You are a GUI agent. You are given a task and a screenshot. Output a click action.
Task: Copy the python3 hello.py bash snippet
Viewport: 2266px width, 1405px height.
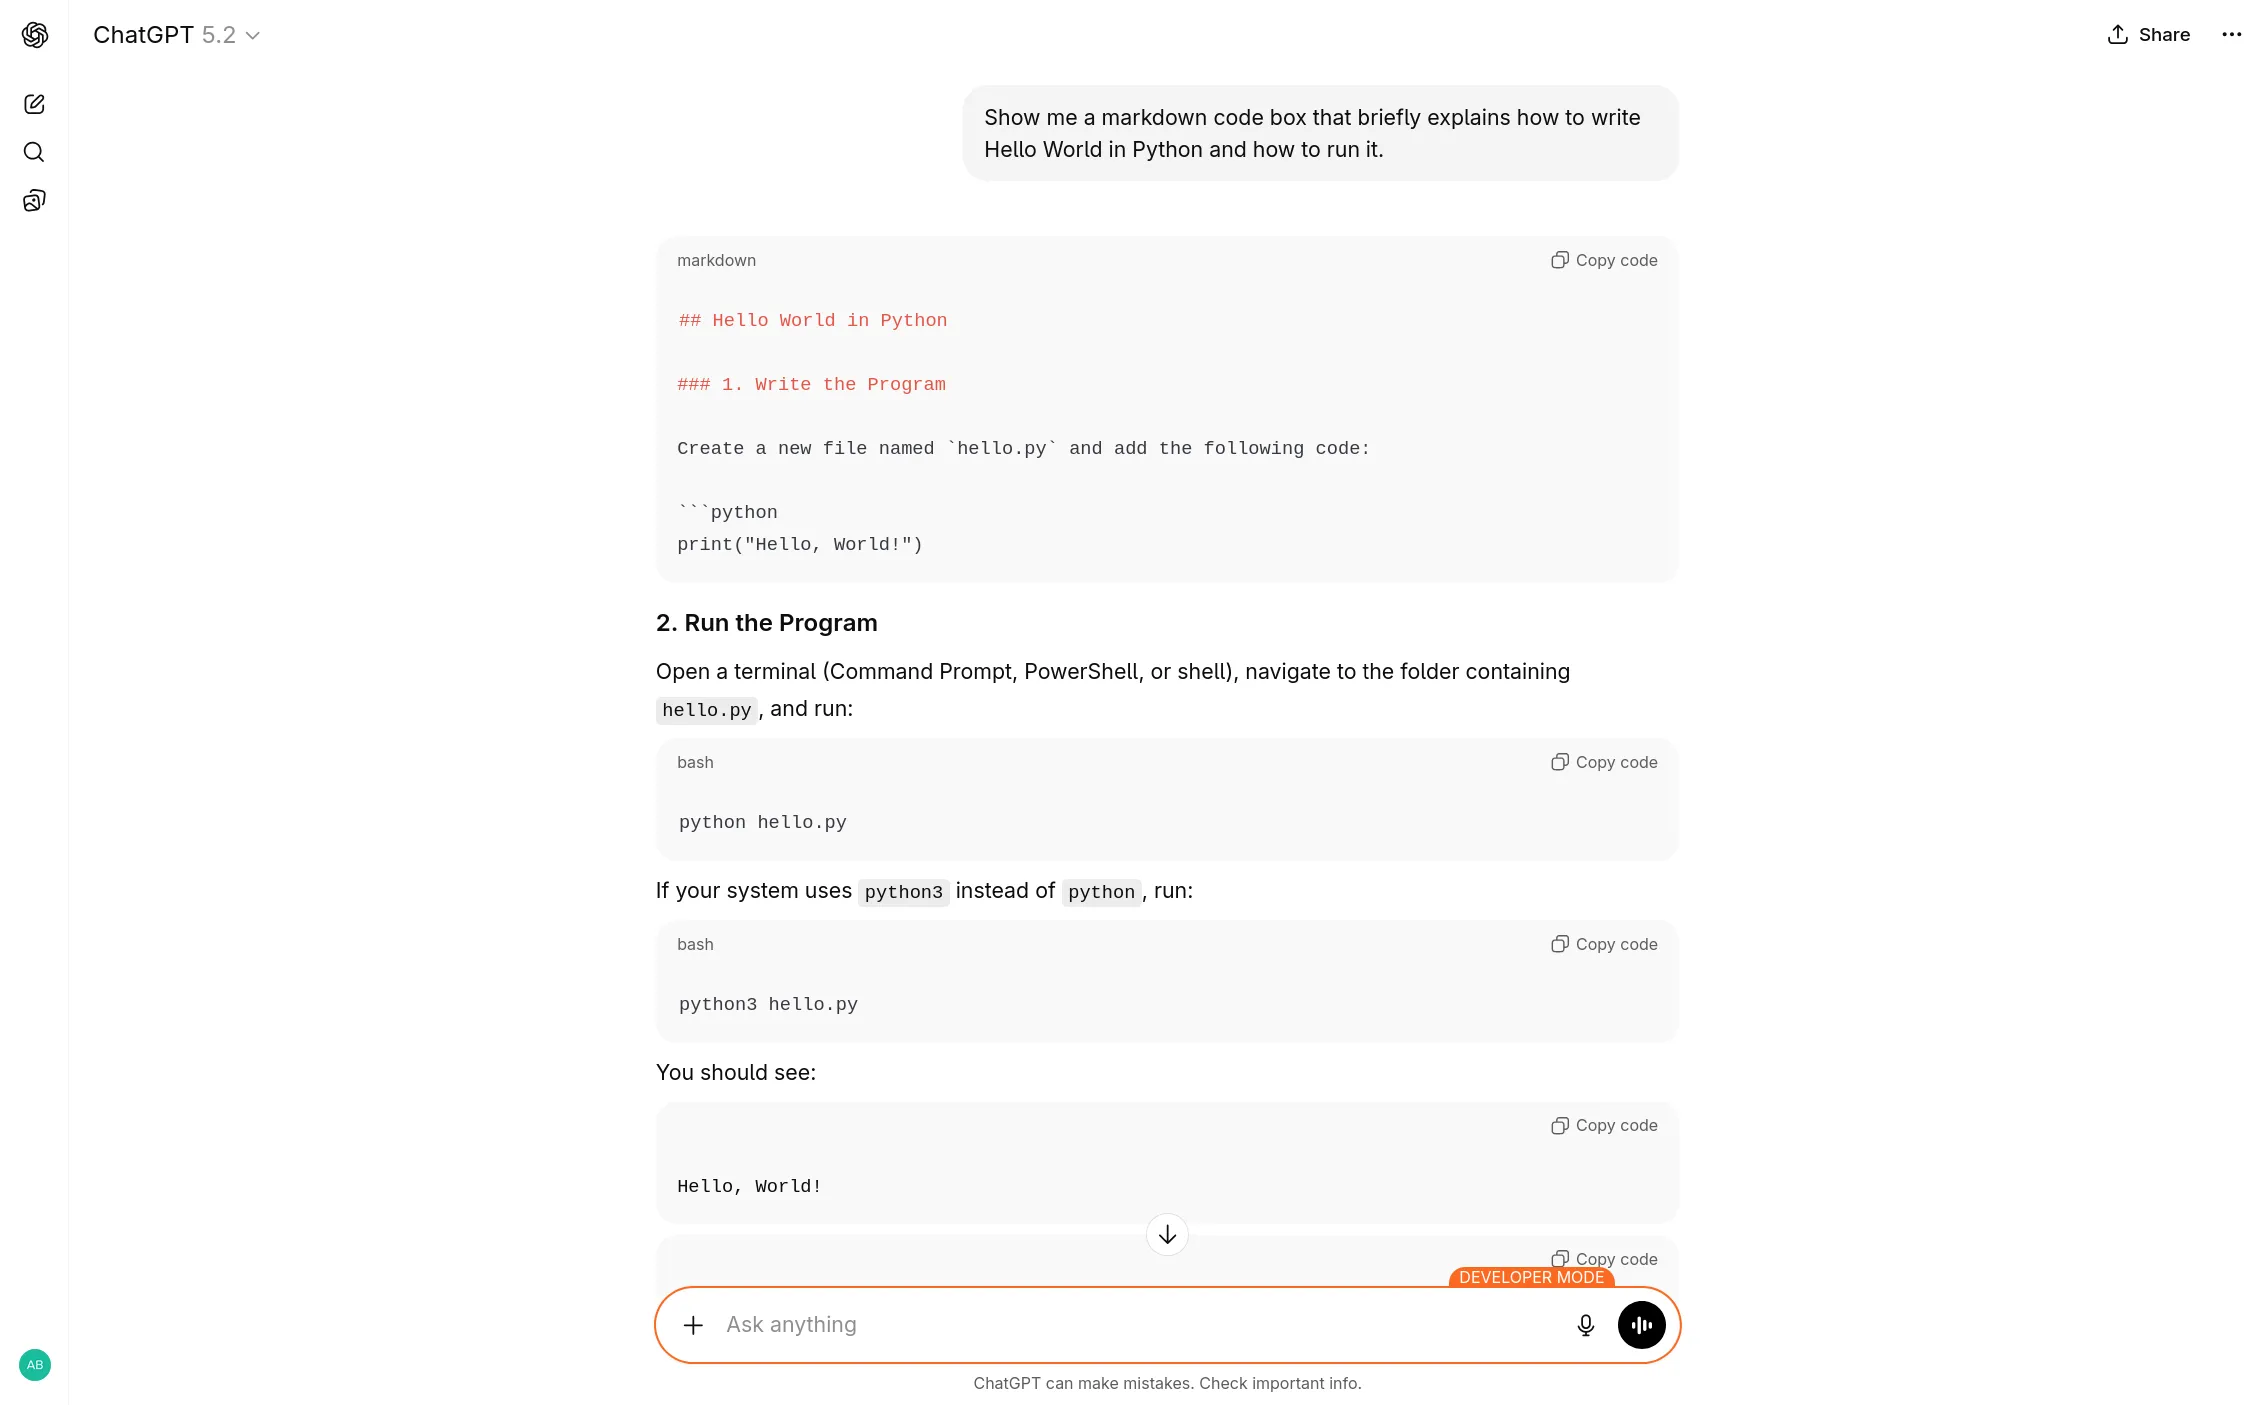1603,943
